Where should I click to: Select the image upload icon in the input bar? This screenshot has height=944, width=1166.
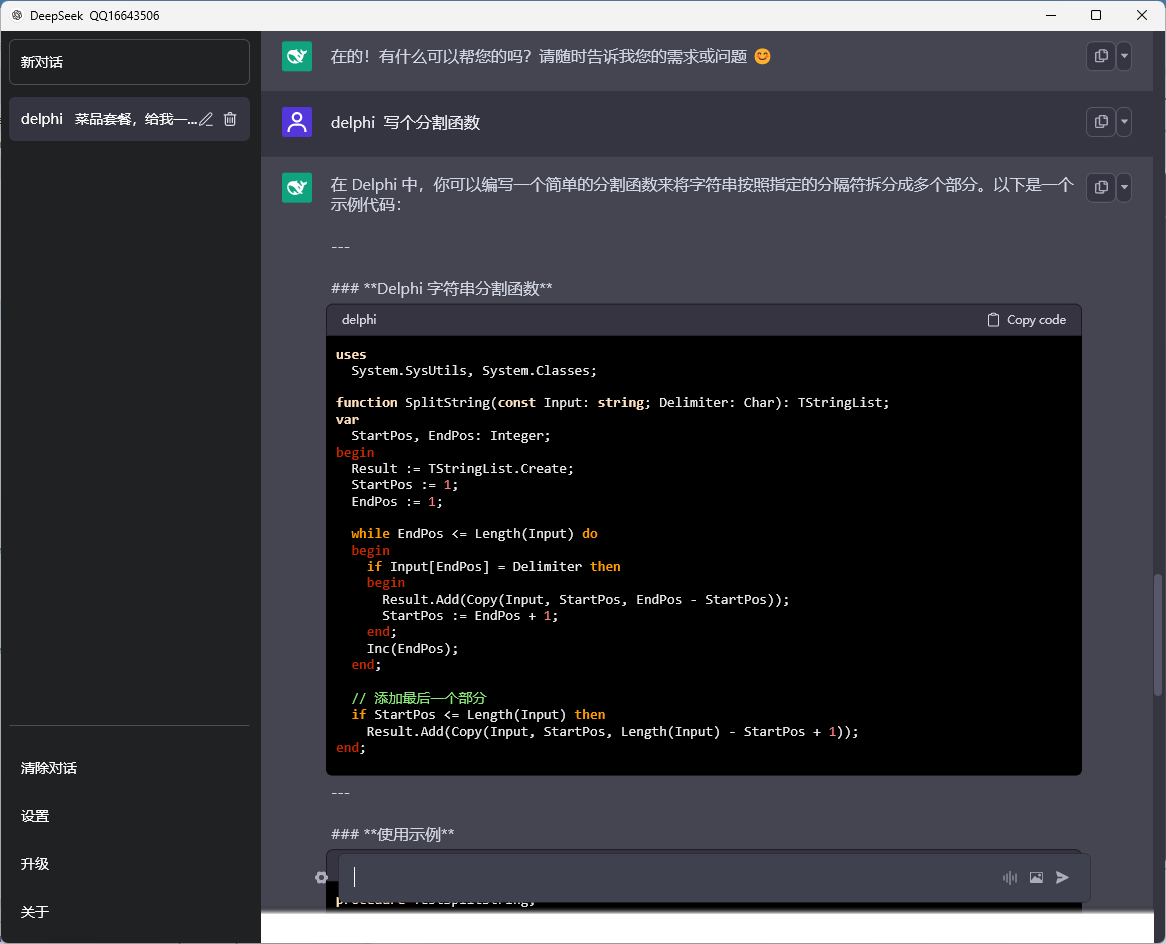click(x=1036, y=877)
